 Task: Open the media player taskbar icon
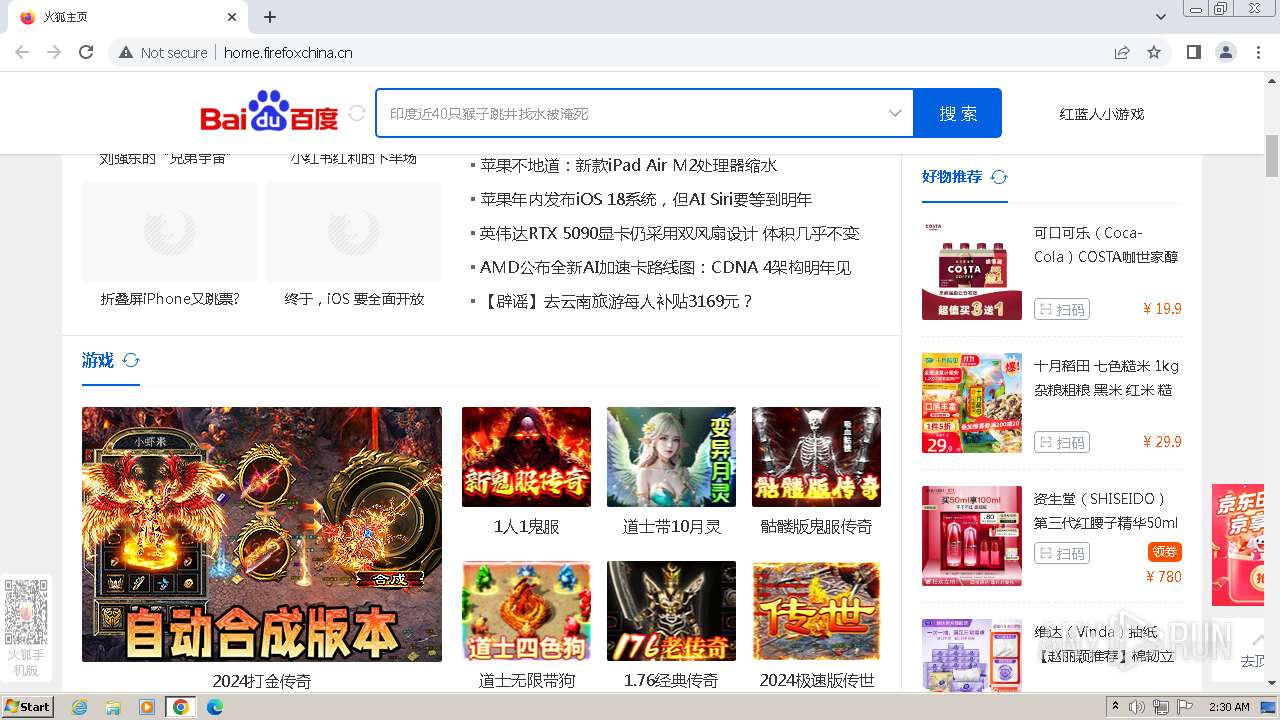coord(147,707)
